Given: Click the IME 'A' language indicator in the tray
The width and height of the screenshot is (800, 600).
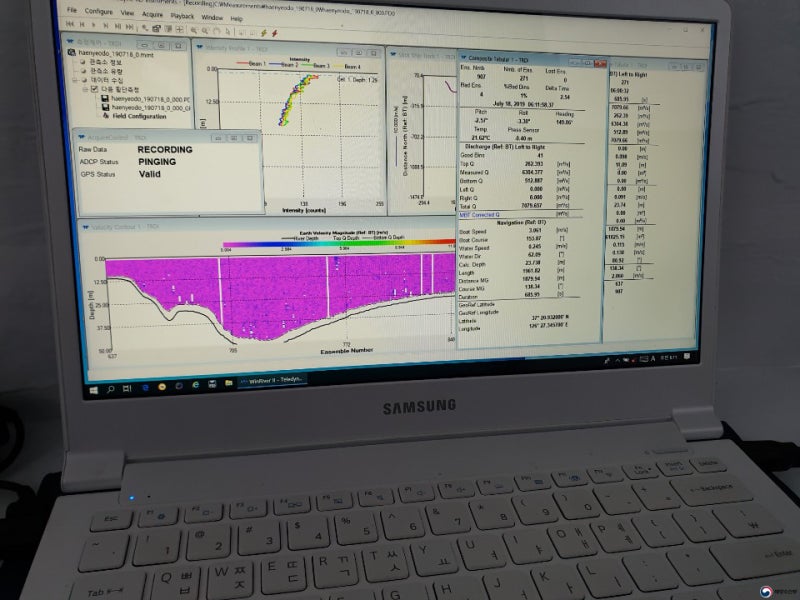Looking at the screenshot, I should coord(653,359).
